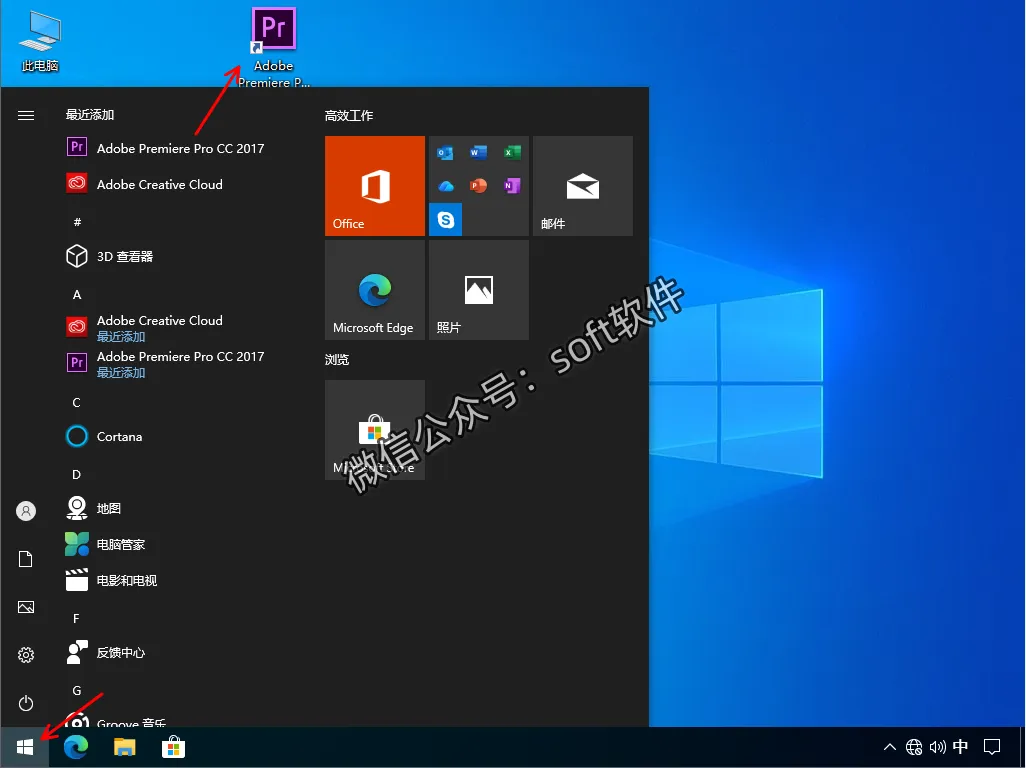Open the 此电脑 desktop icon
Screen dimensions: 1026x768
40,42
